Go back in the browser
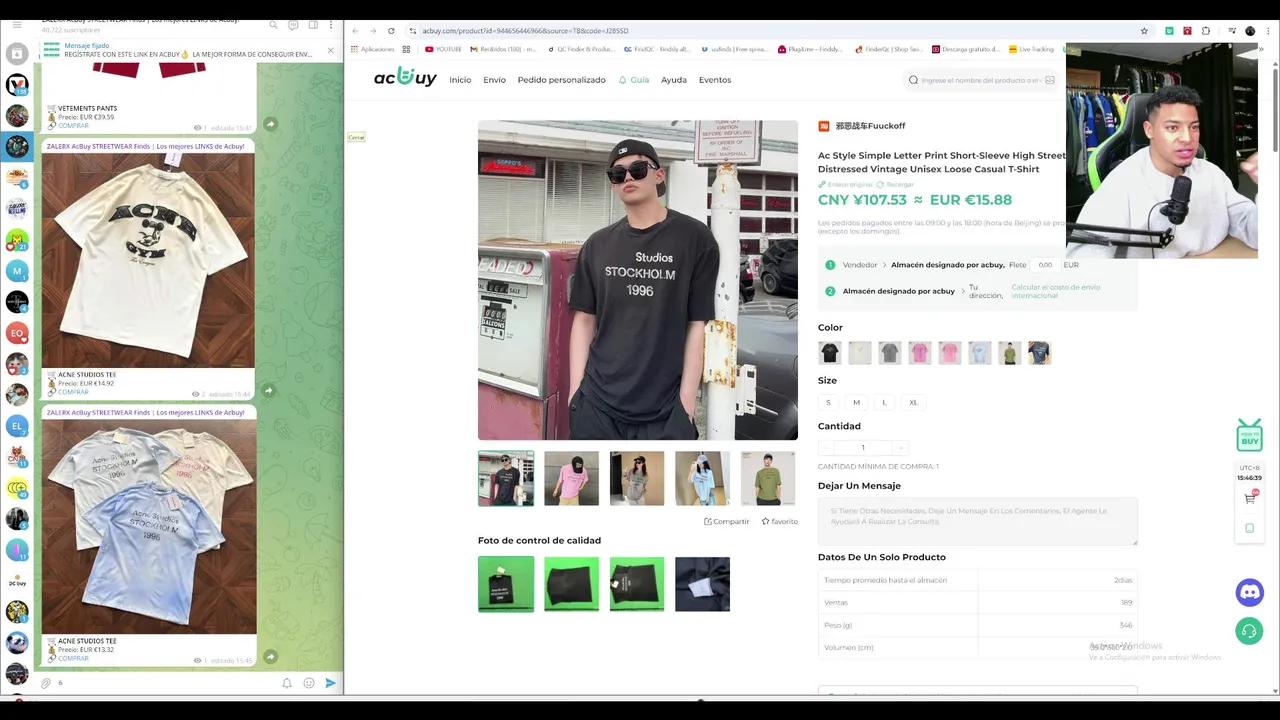The height and width of the screenshot is (720, 1280). (x=355, y=31)
